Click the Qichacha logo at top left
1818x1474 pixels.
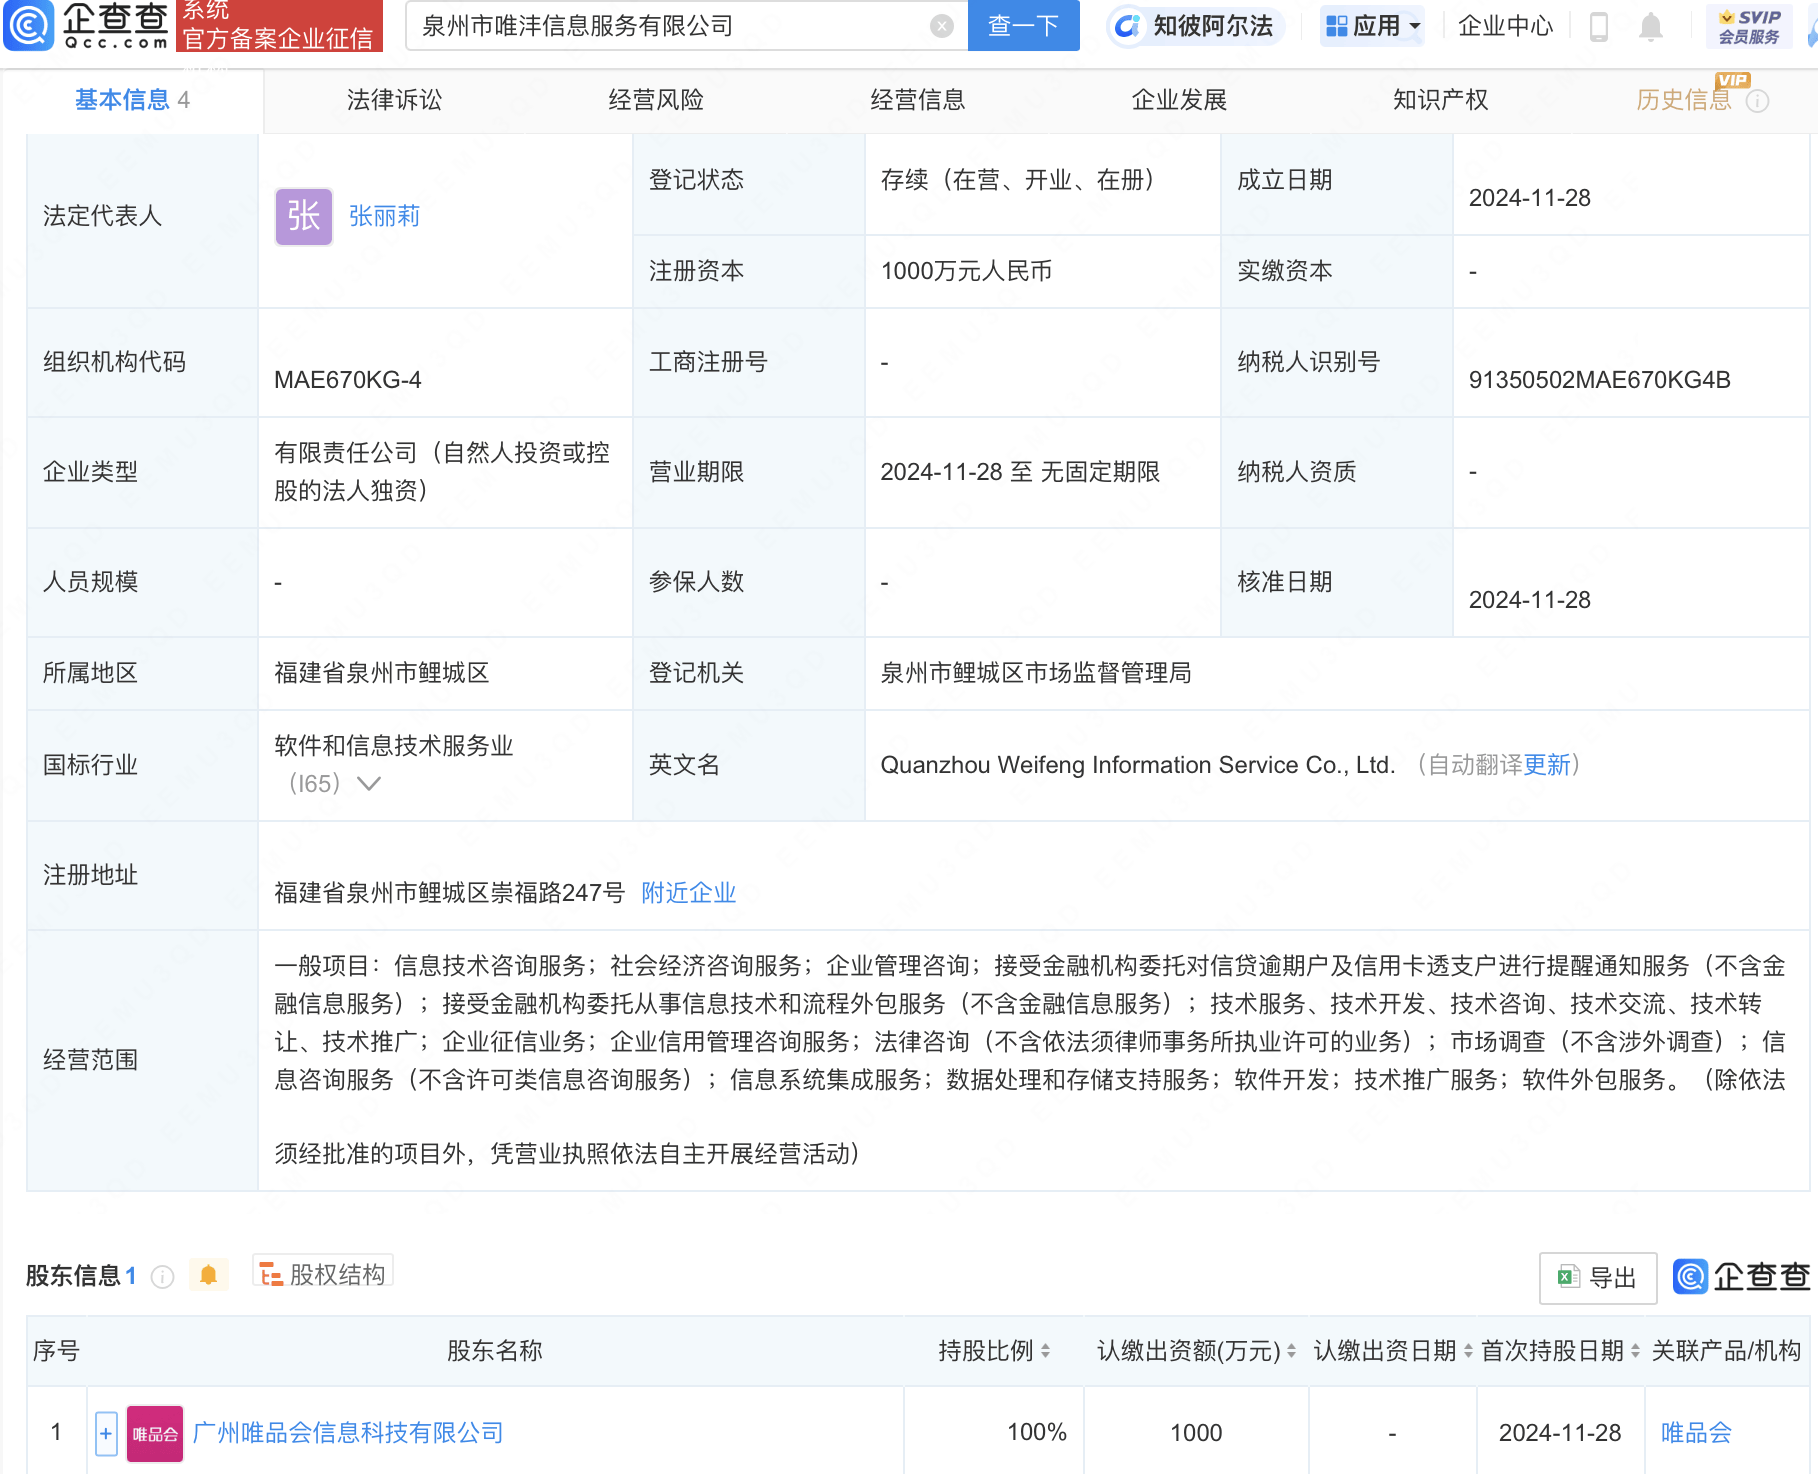(x=87, y=25)
